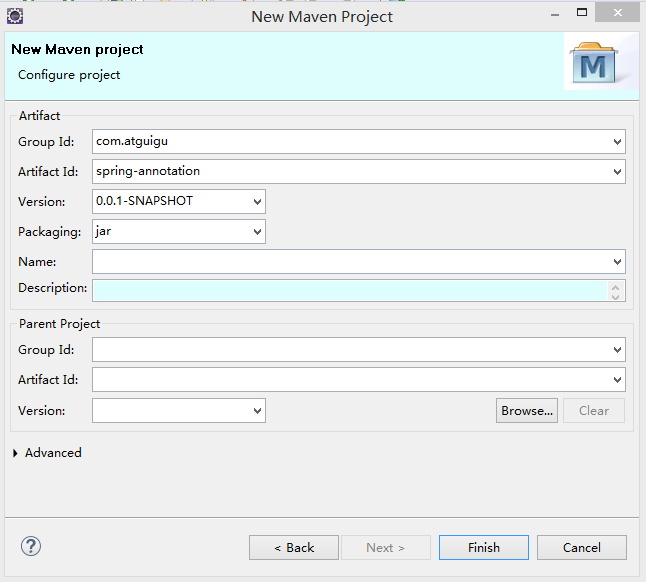Open the Parent Project Artifact Id dropdown arrow

[x=617, y=380]
